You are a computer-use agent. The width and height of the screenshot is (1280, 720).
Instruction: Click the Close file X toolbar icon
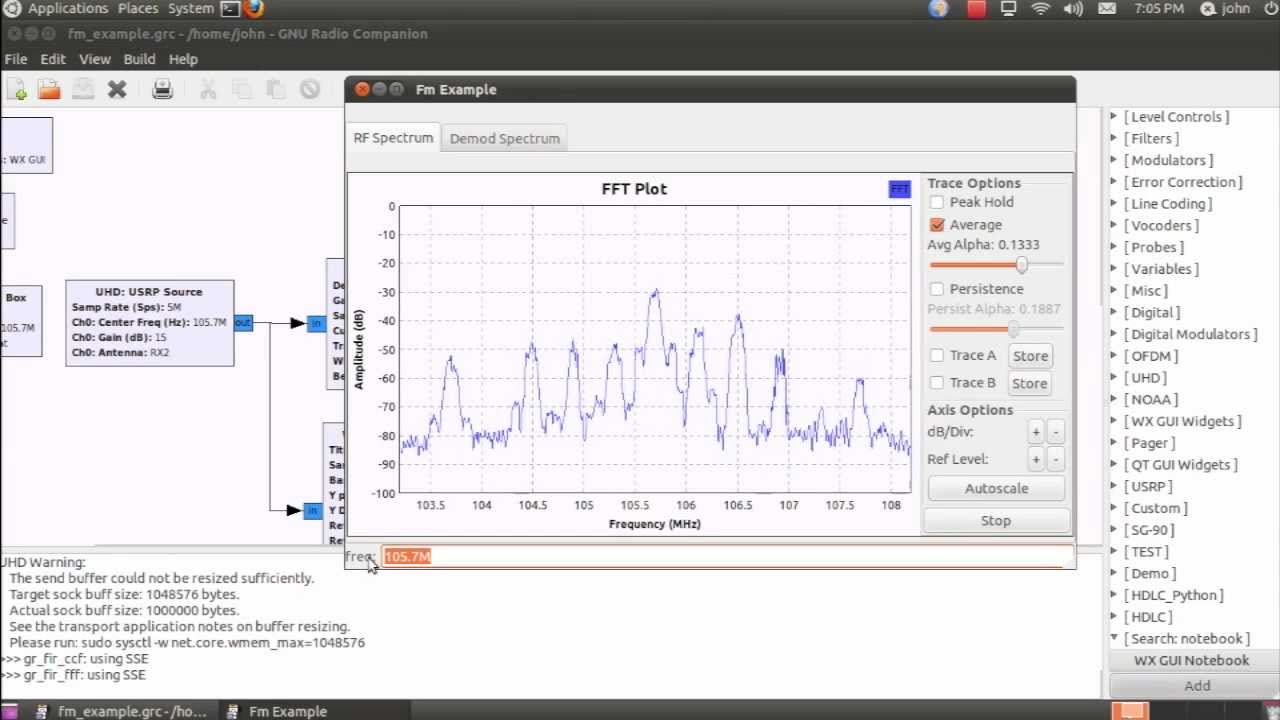(x=117, y=90)
